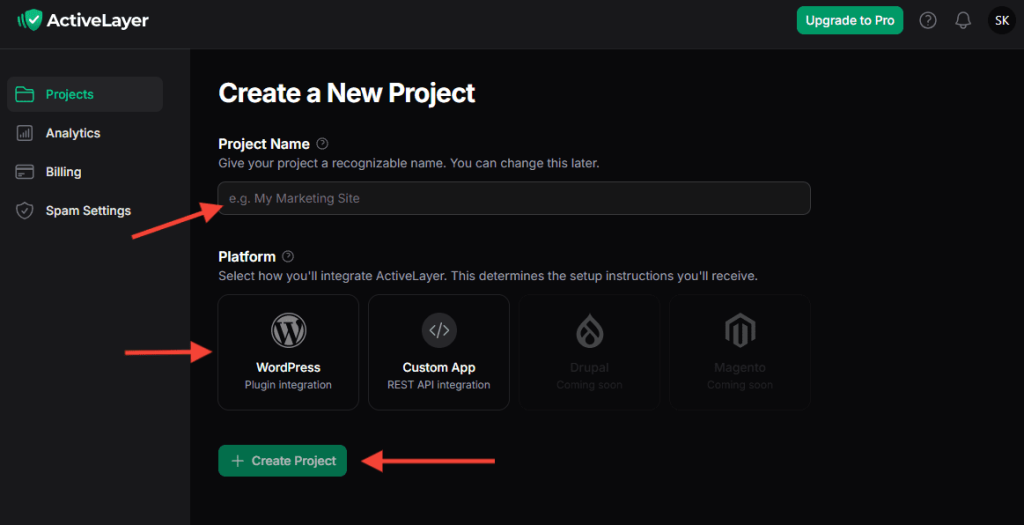Click the Create Project button

(282, 461)
